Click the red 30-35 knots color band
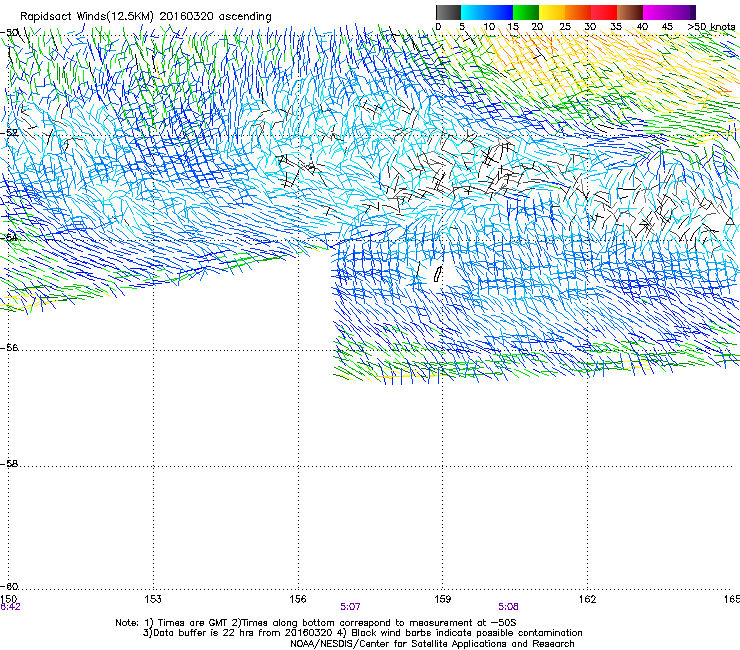 (x=604, y=12)
